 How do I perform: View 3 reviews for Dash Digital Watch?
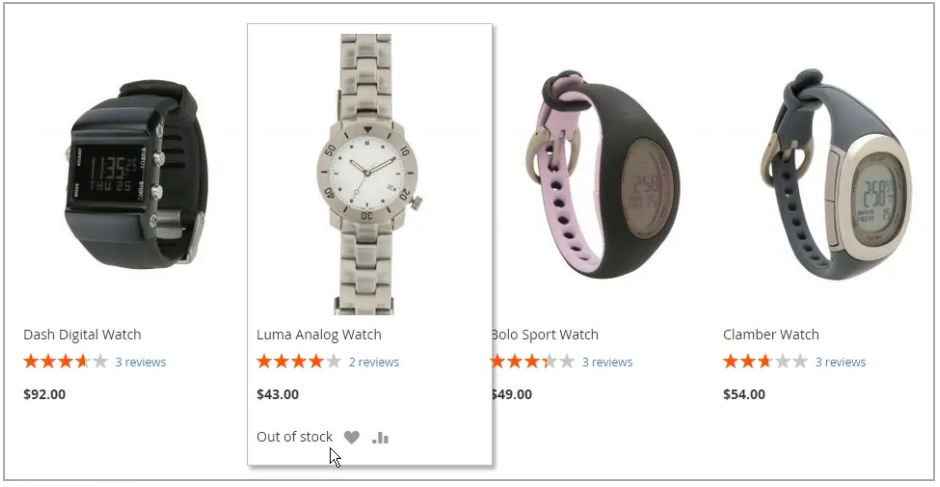(140, 362)
